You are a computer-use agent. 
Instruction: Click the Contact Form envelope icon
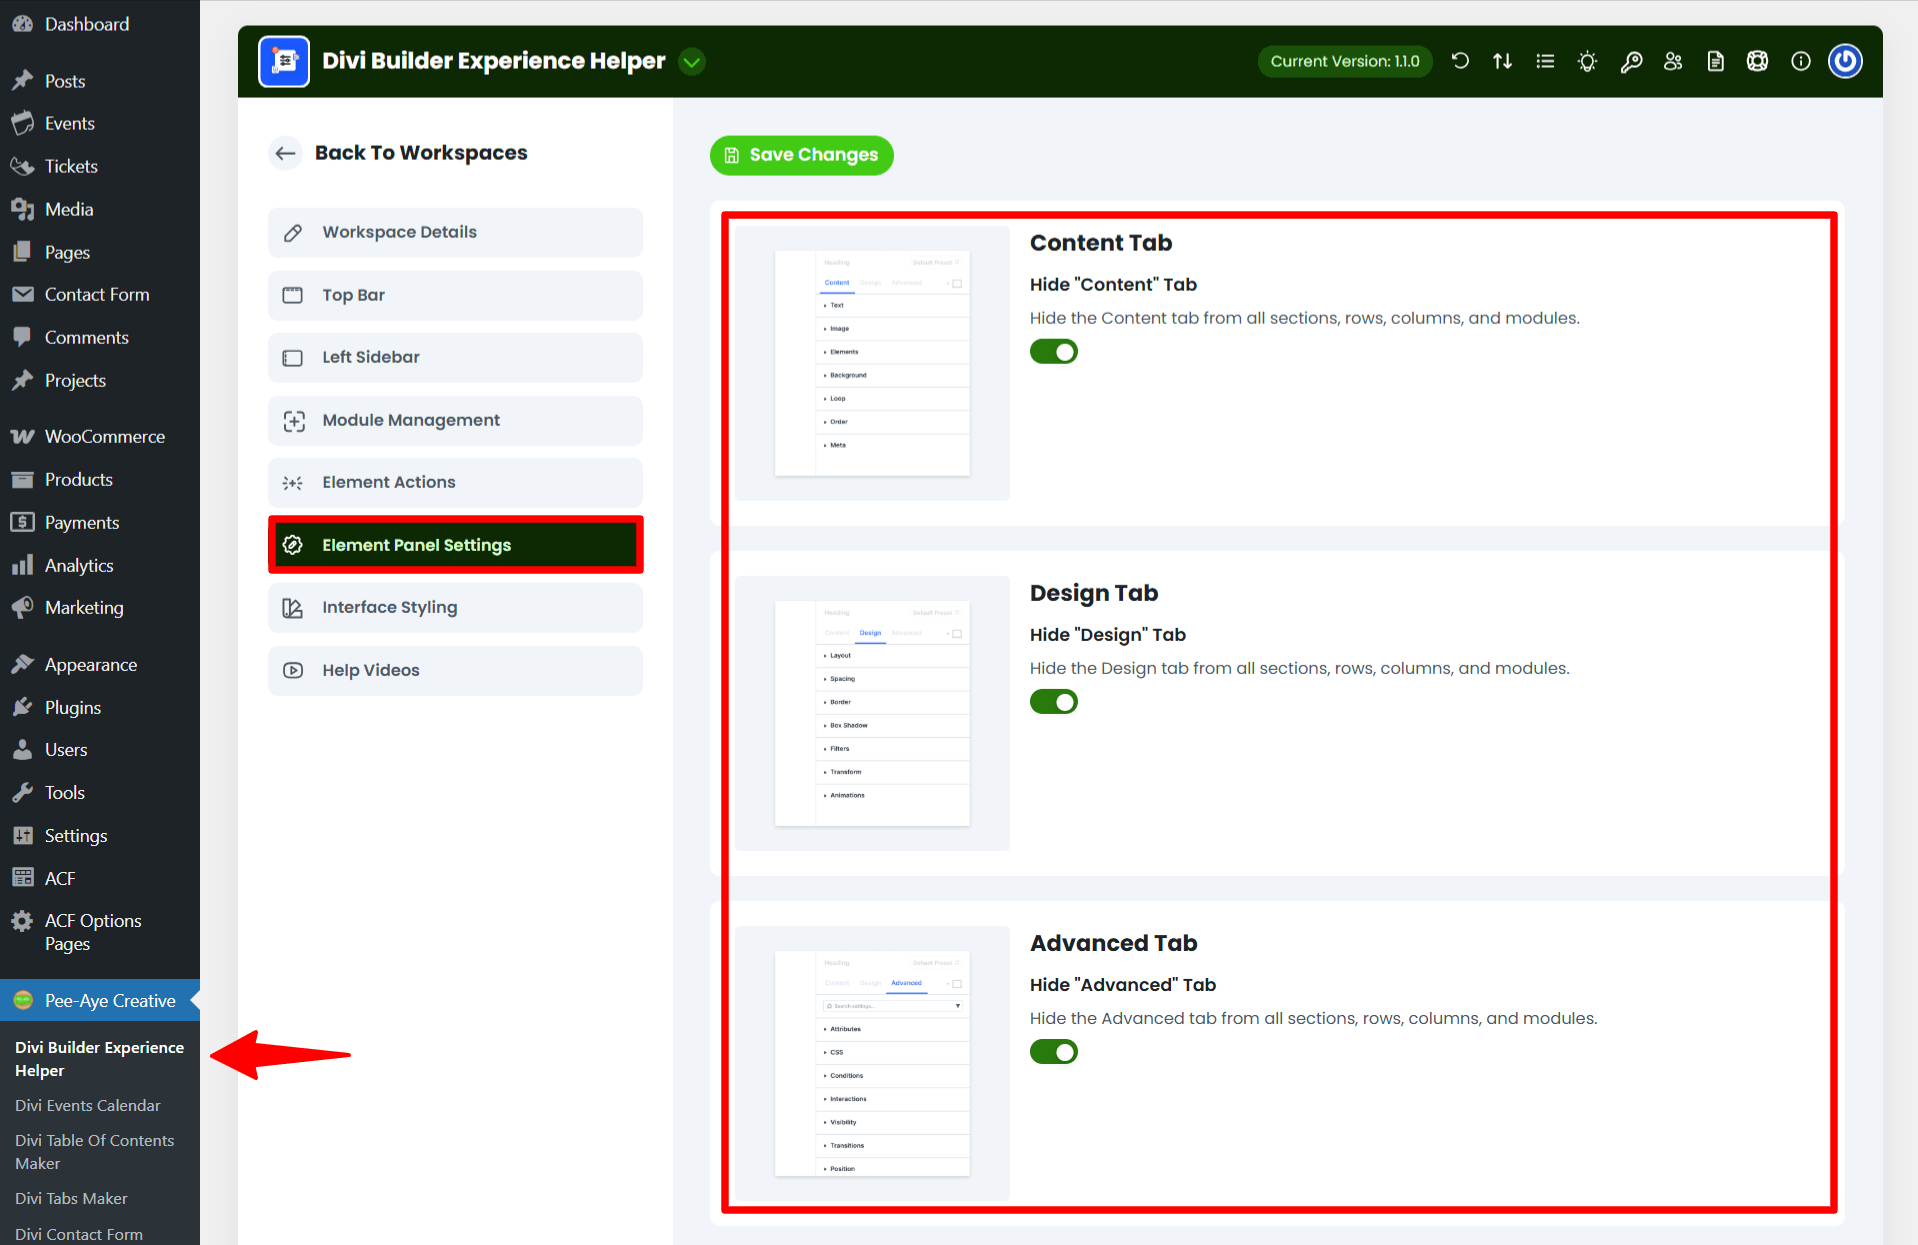coord(22,294)
